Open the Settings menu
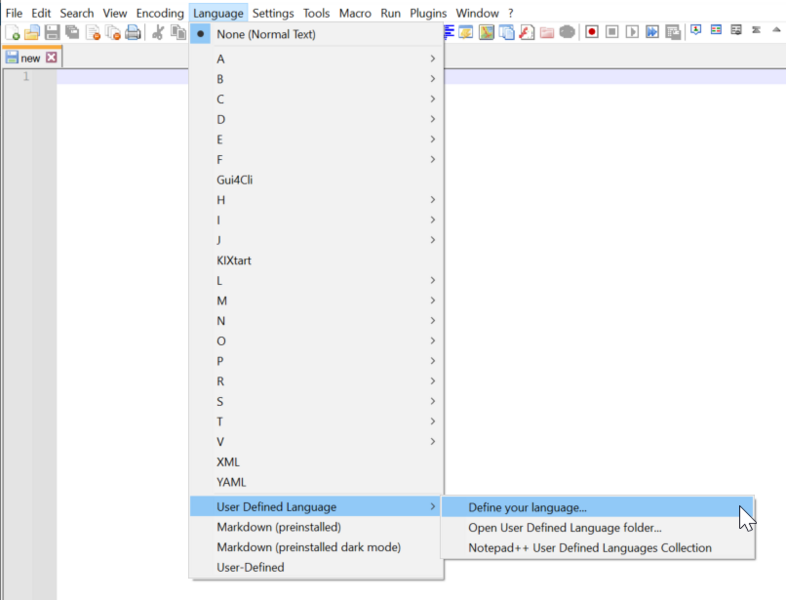The image size is (786, 600). pos(273,13)
